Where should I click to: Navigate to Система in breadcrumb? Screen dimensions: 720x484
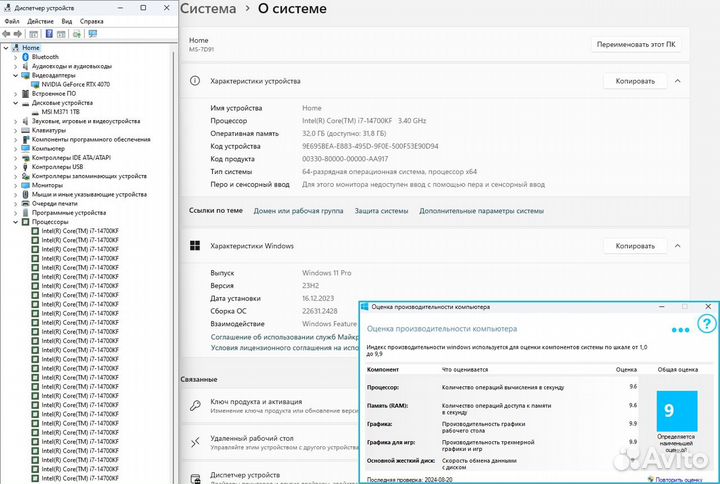click(x=208, y=9)
